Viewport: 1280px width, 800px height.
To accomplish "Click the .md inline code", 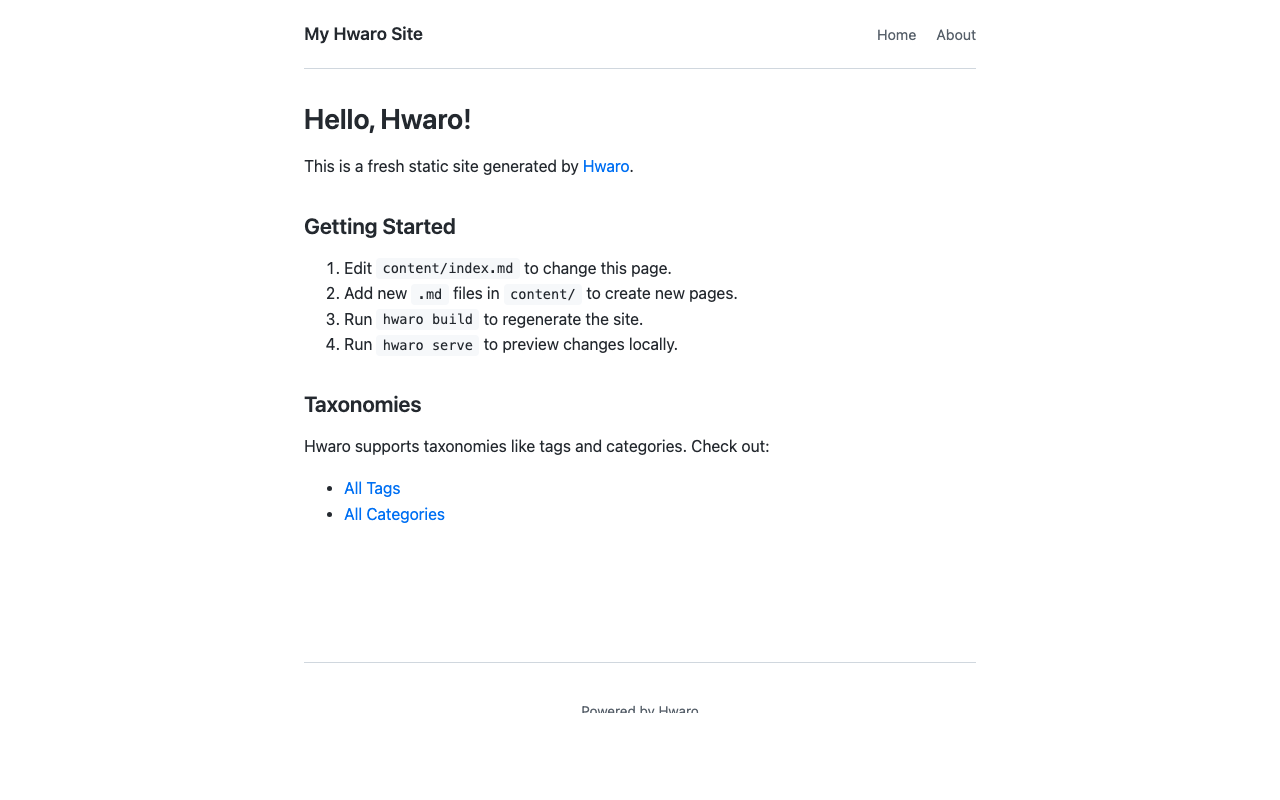I will [430, 294].
